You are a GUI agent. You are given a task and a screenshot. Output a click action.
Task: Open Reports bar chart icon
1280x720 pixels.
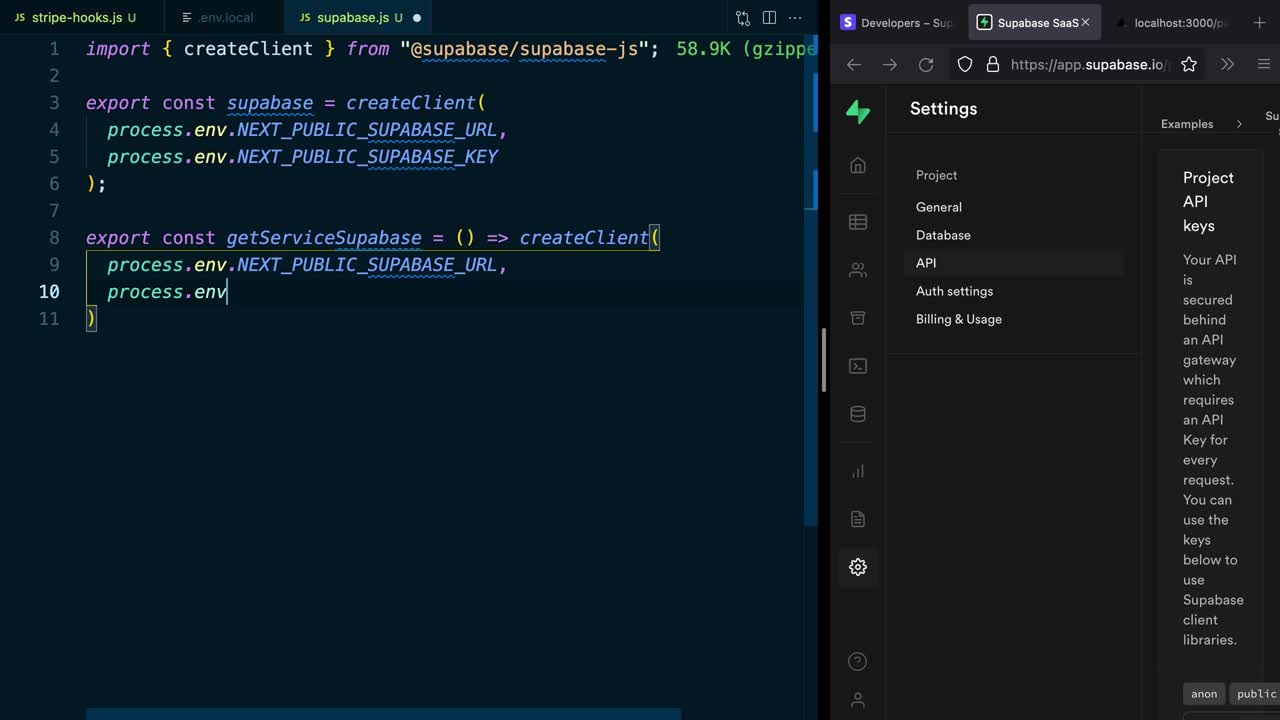pyautogui.click(x=857, y=471)
